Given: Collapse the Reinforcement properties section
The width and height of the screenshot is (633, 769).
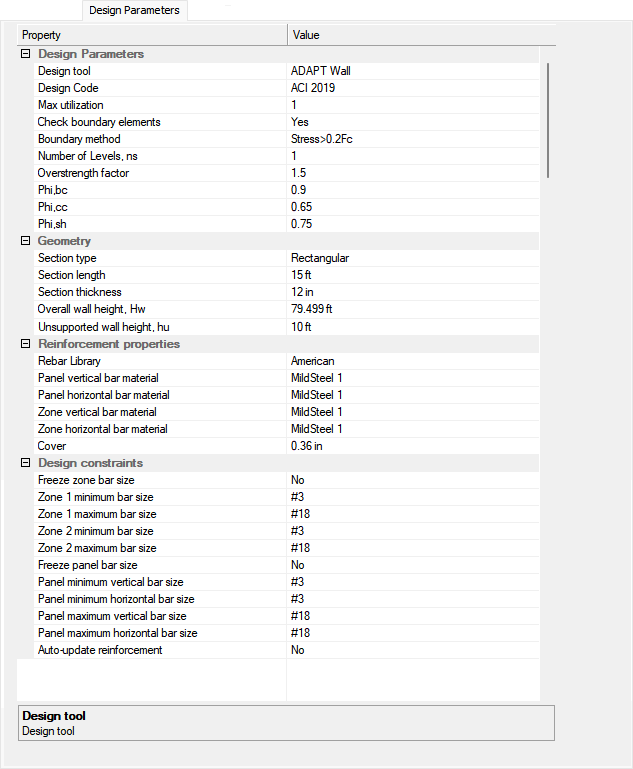Looking at the screenshot, I should coord(26,344).
